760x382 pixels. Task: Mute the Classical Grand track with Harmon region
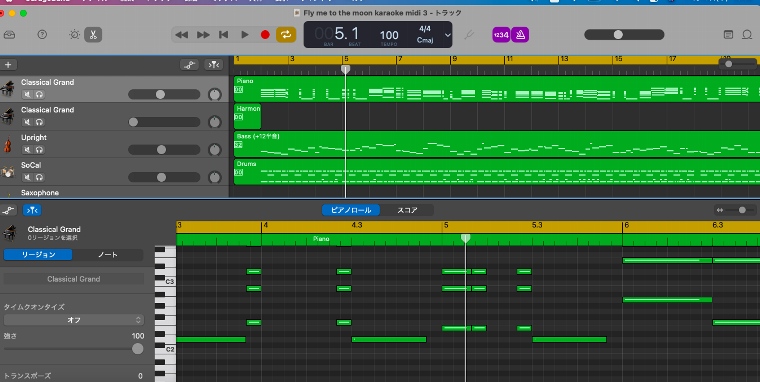pos(28,122)
